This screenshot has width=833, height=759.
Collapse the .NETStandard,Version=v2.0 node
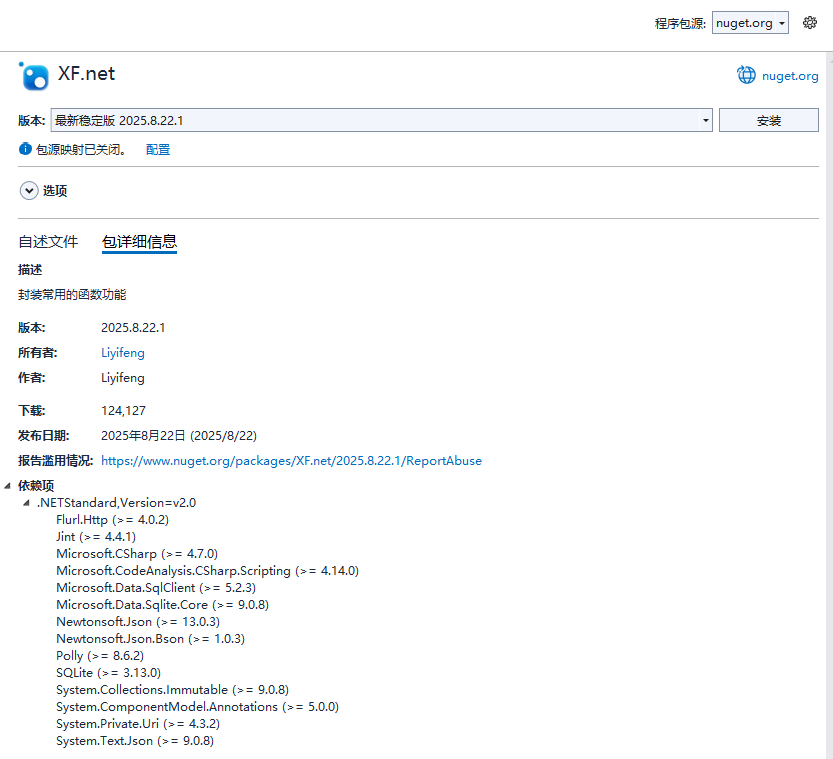26,502
